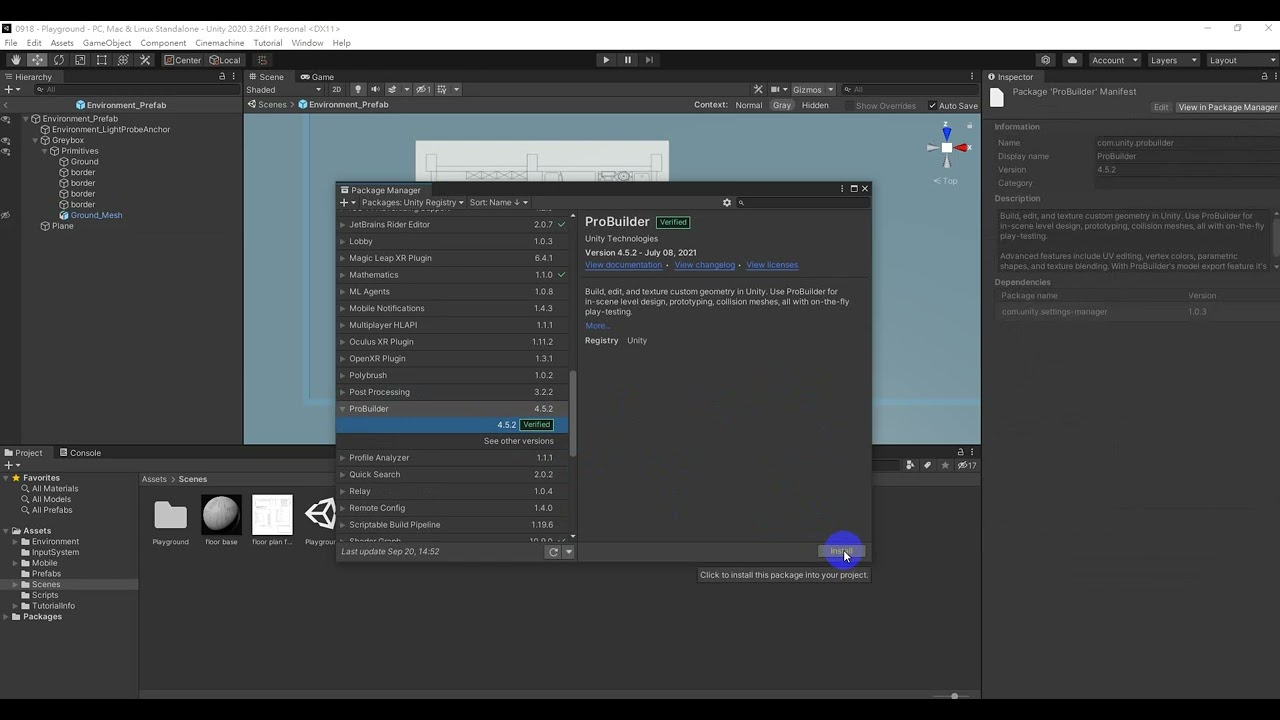The height and width of the screenshot is (720, 1280).
Task: Toggle pivot Center mode button
Action: coord(183,60)
